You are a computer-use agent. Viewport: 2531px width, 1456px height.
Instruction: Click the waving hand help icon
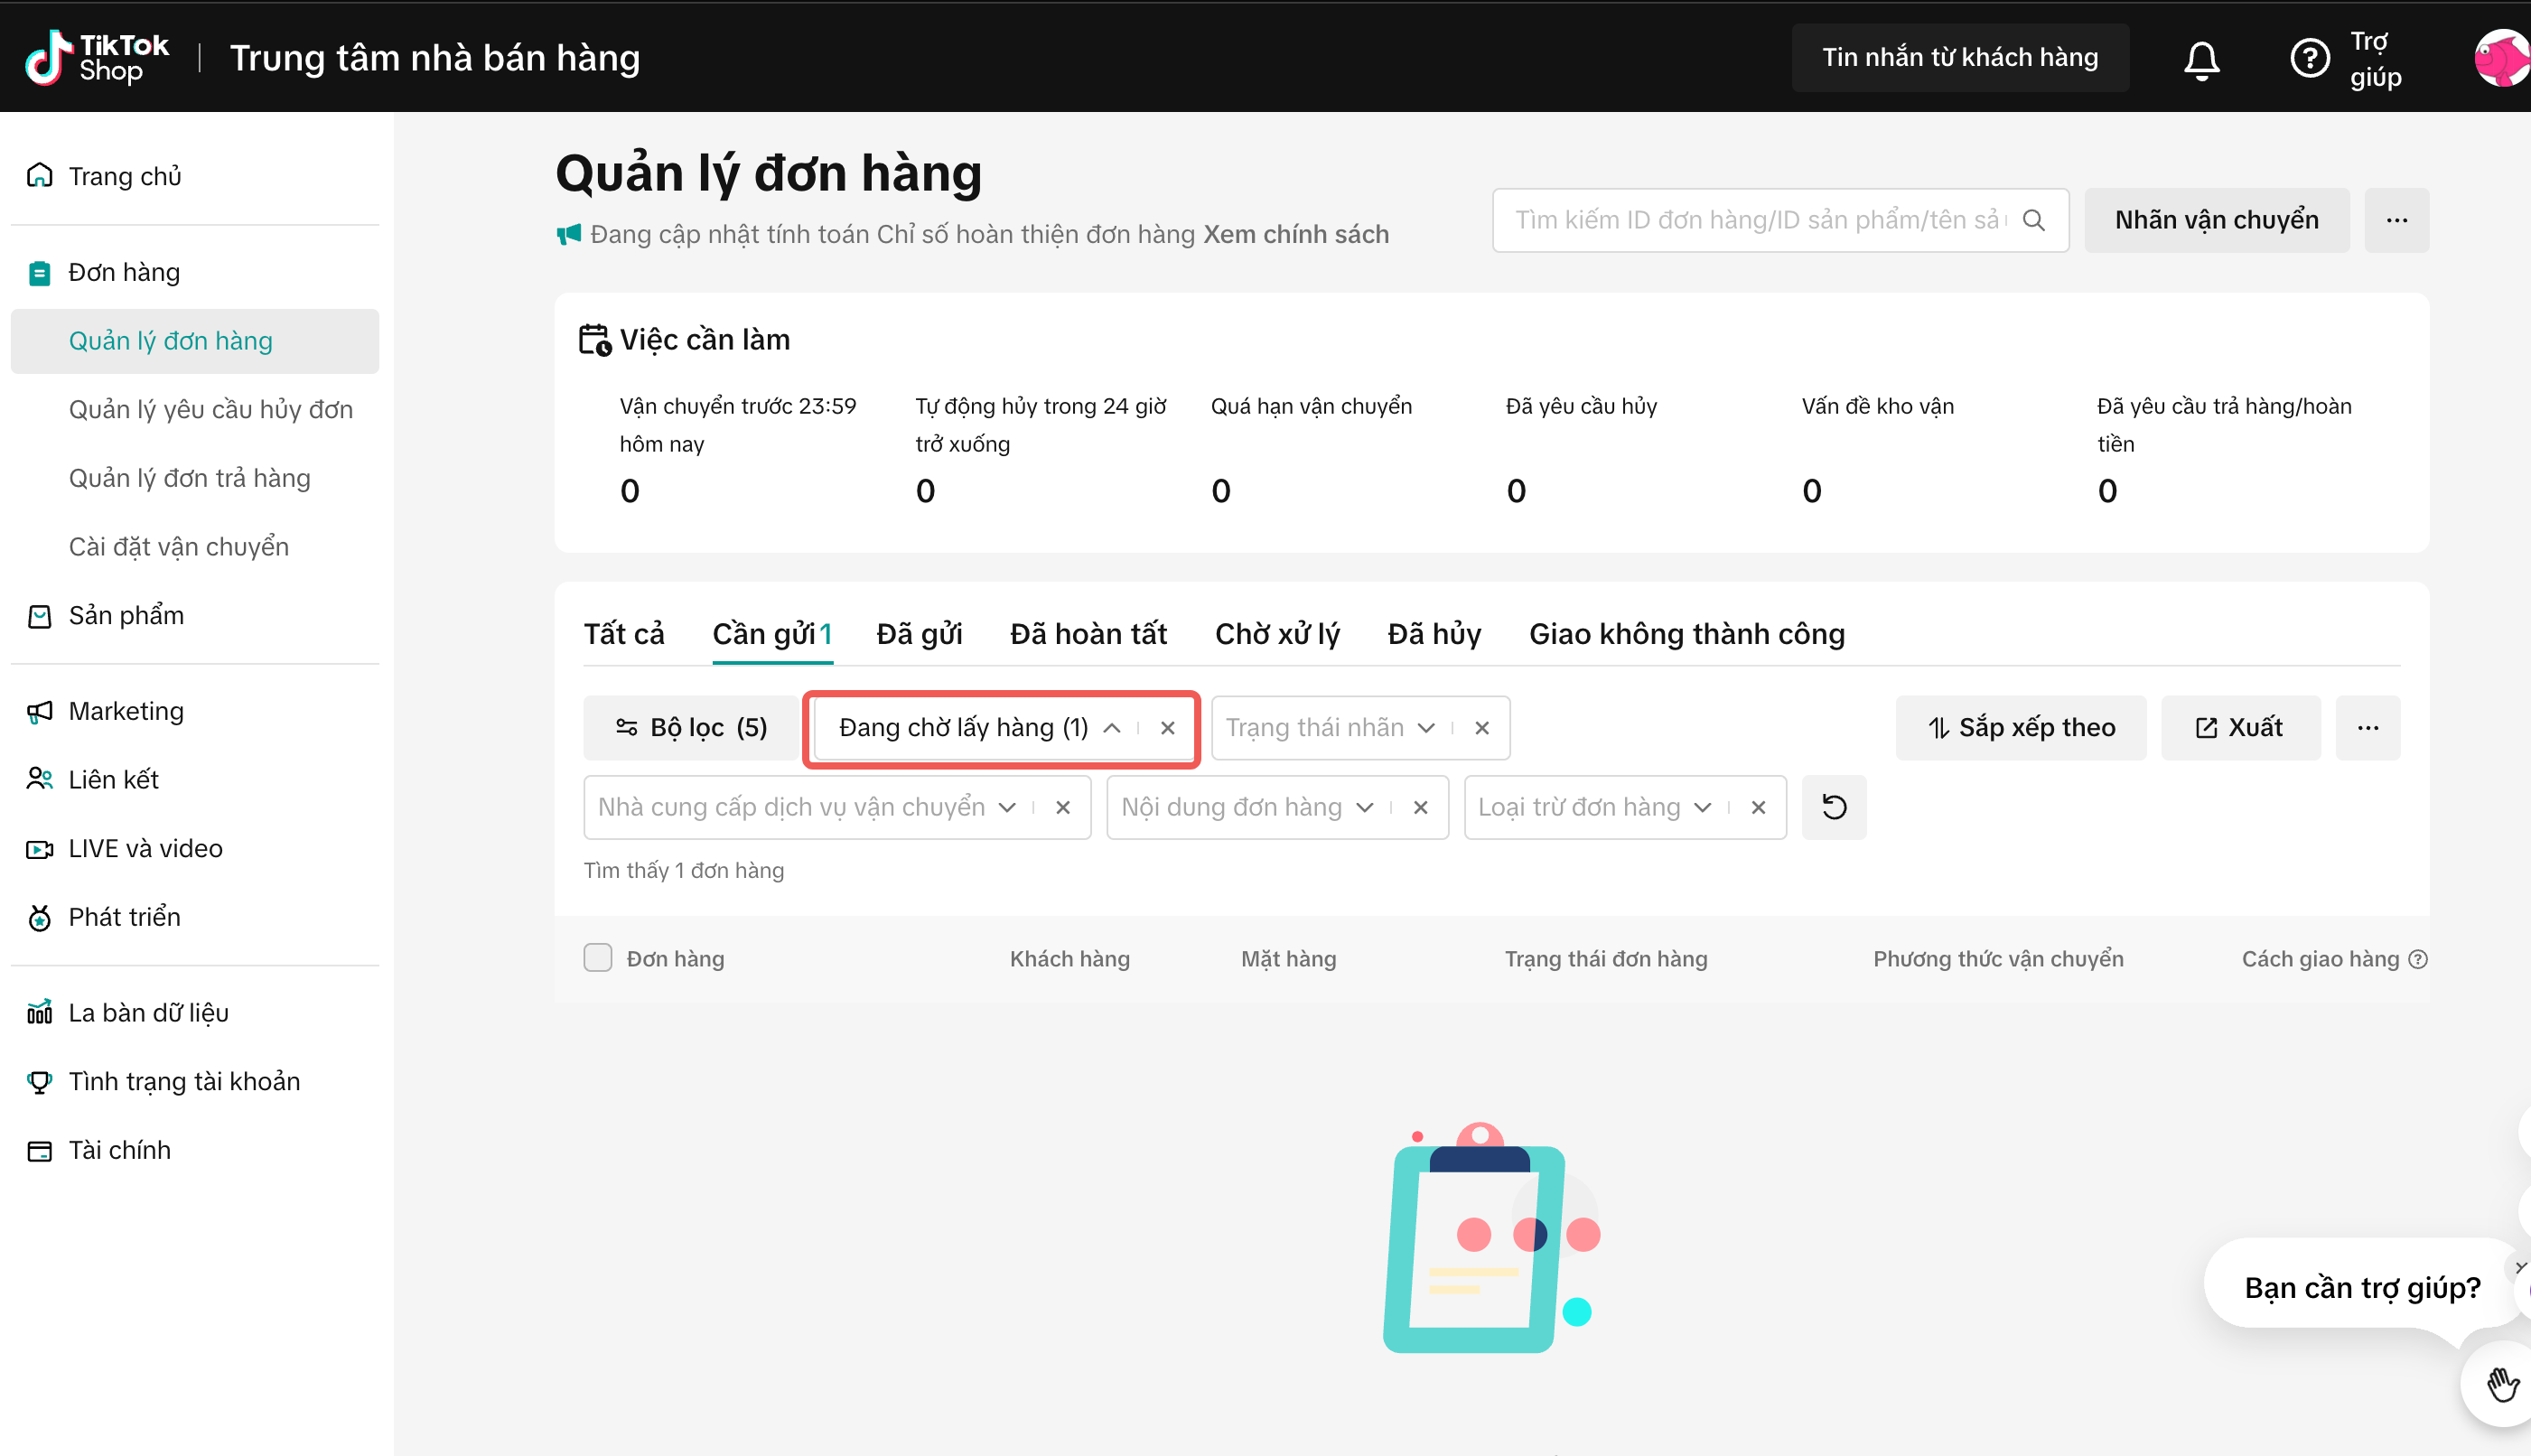pyautogui.click(x=2502, y=1385)
